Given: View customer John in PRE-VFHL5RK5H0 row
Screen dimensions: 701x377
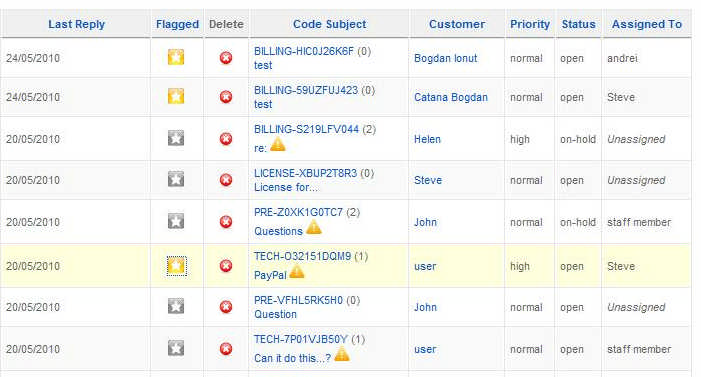Looking at the screenshot, I should (x=425, y=307).
